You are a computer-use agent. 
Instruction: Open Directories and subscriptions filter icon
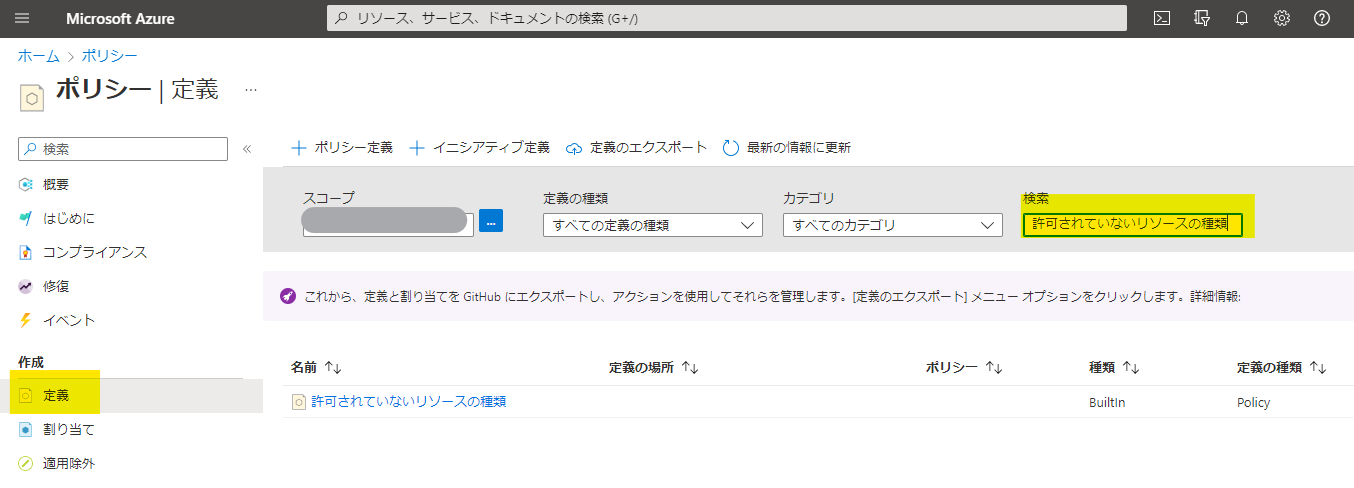[1202, 18]
